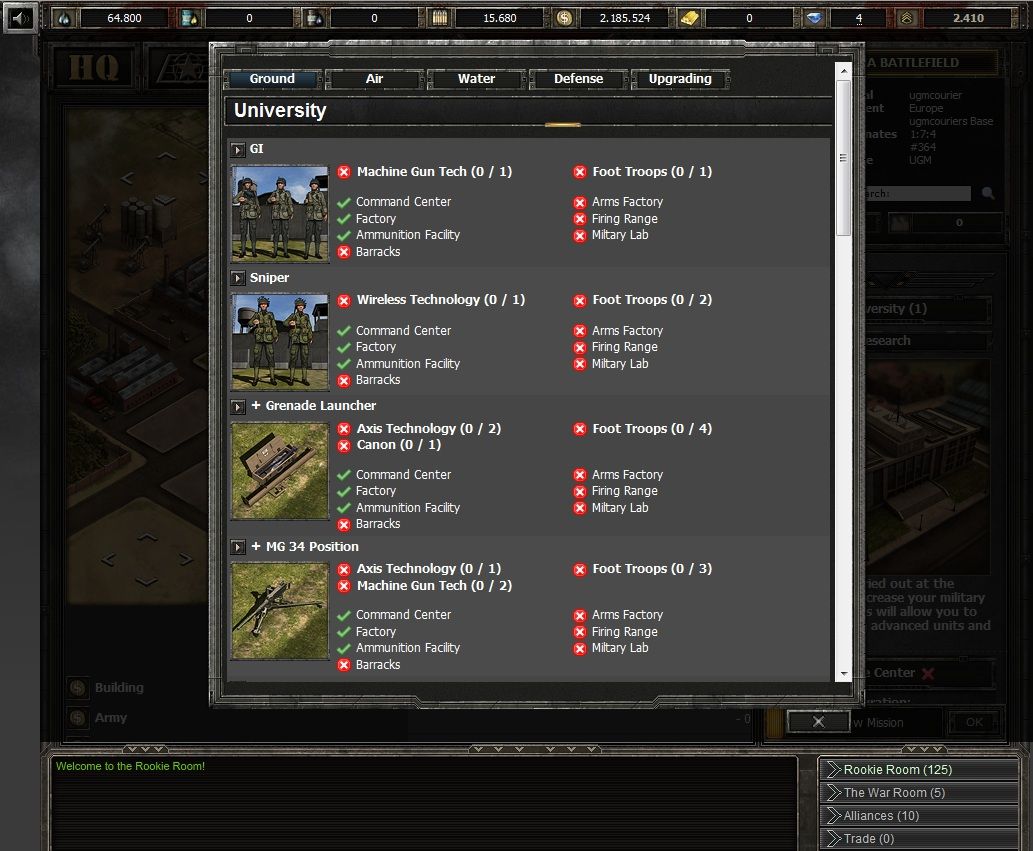
Task: Click the red X beside Firing Range under Sniper
Action: [580, 346]
